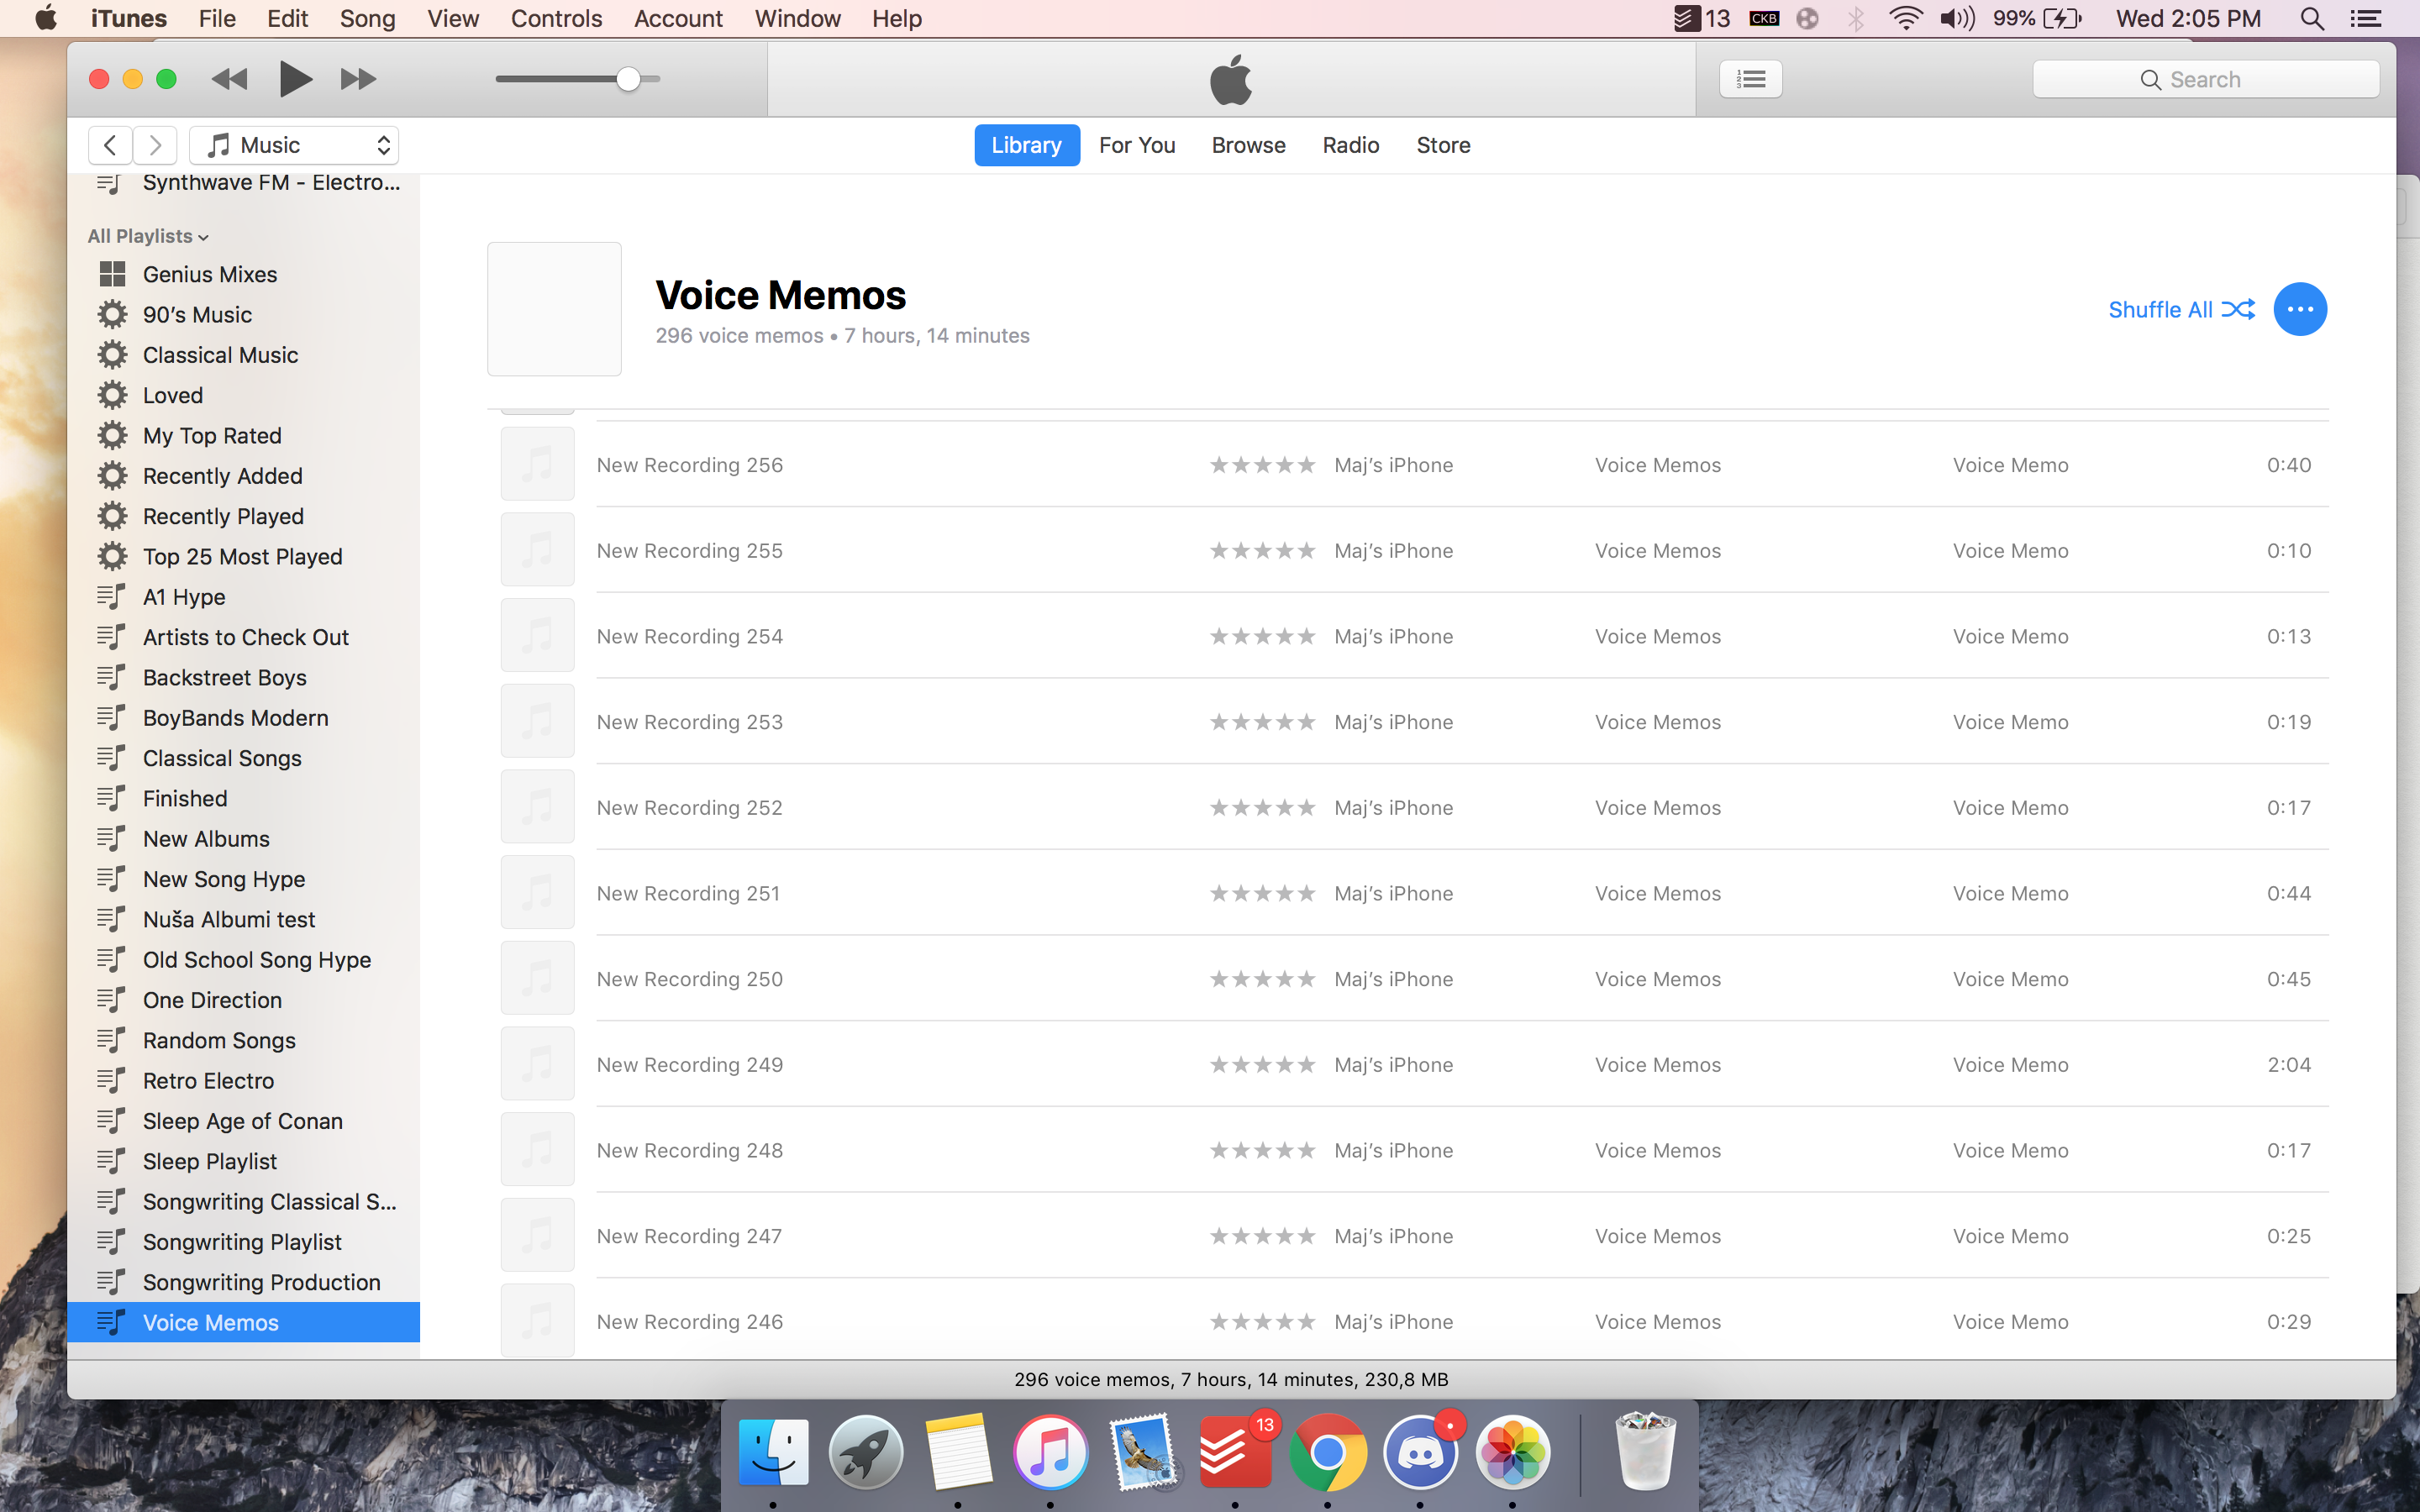Image resolution: width=2420 pixels, height=1512 pixels.
Task: Switch to the For You tab
Action: tap(1136, 145)
